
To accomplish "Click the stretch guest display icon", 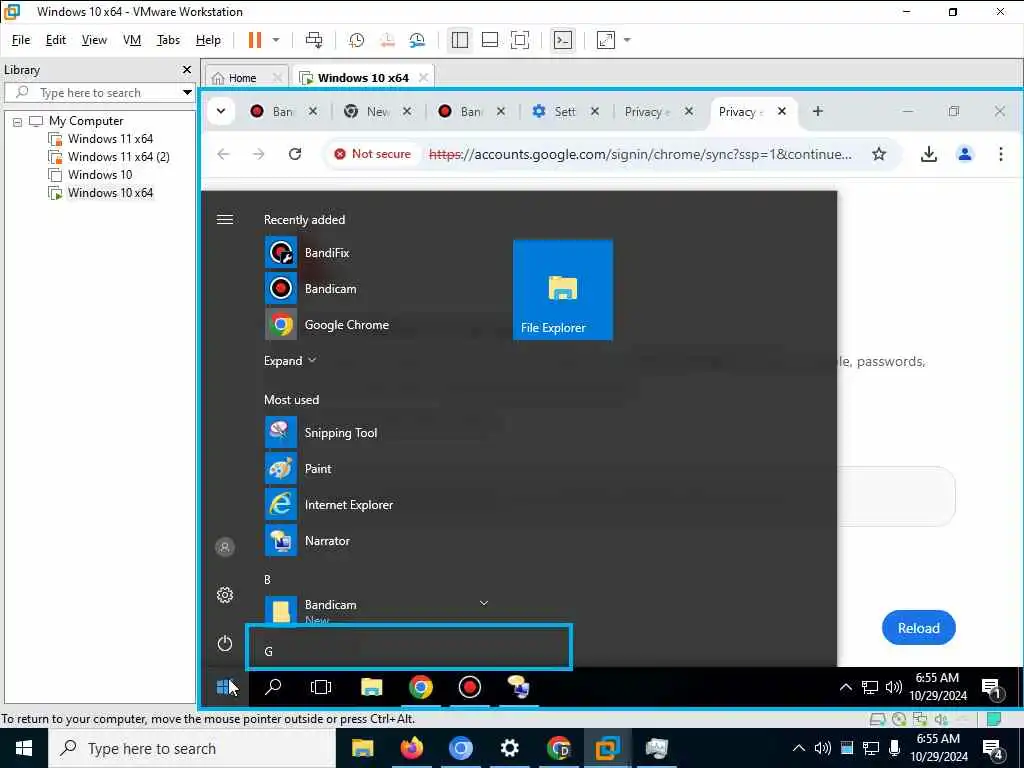I will point(606,40).
